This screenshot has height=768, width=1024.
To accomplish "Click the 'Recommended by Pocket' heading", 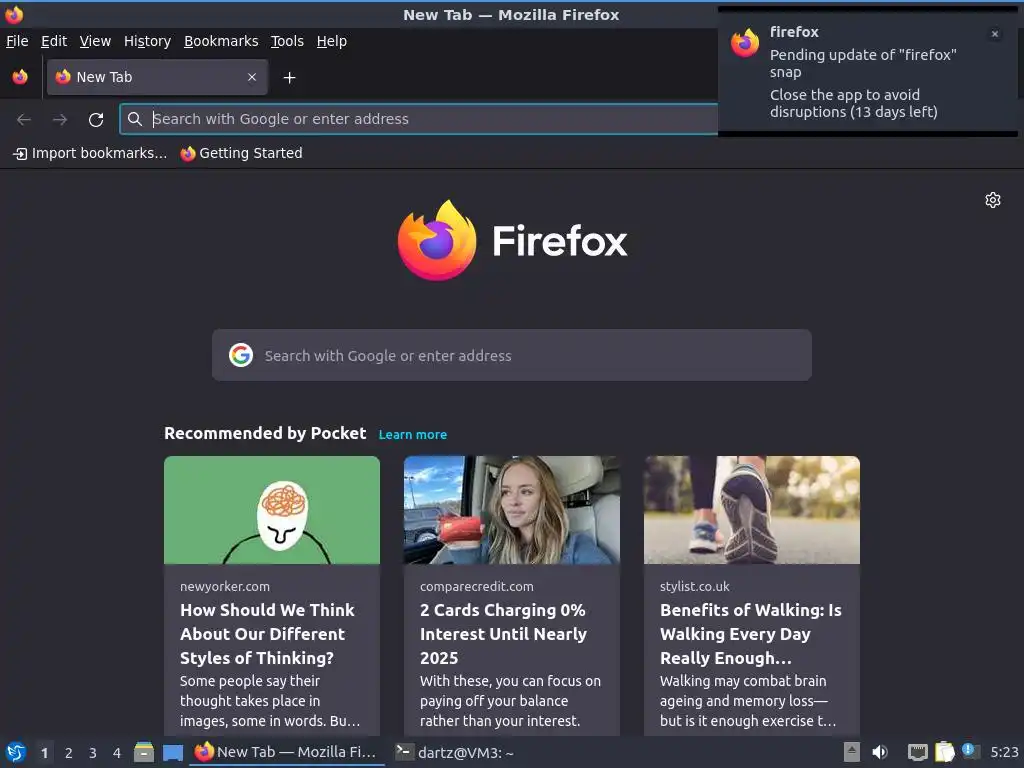I will coord(265,434).
